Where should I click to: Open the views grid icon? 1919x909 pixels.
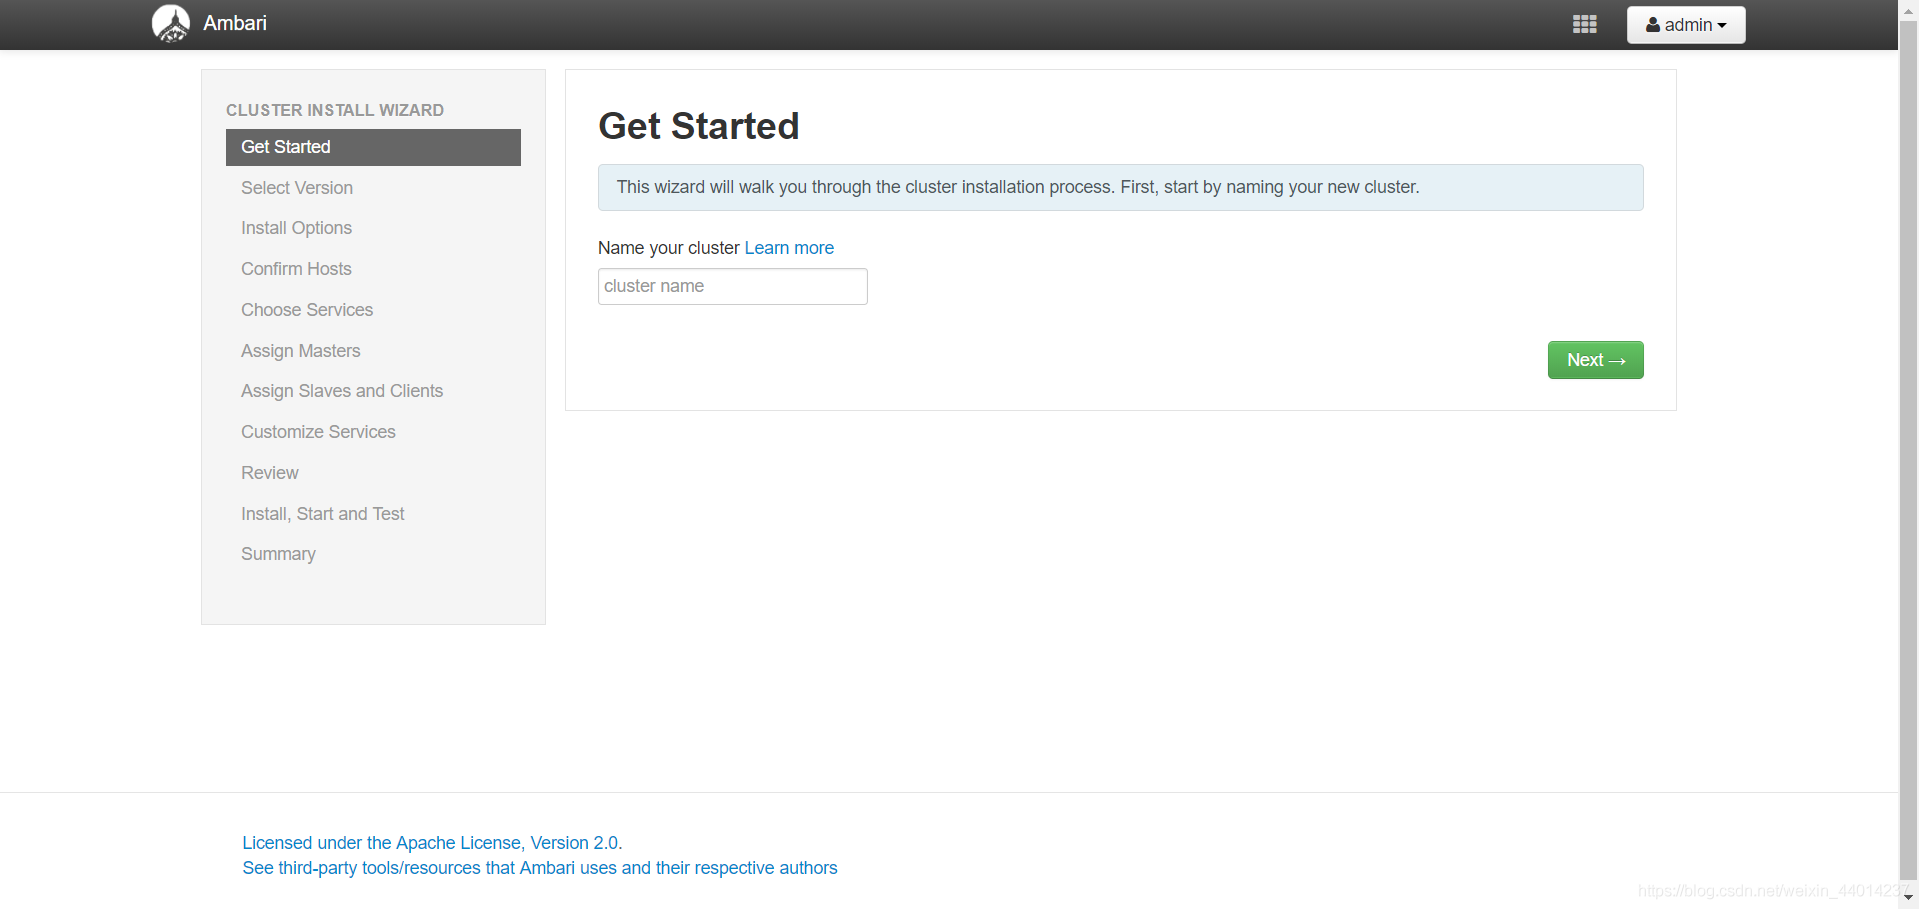(1584, 24)
